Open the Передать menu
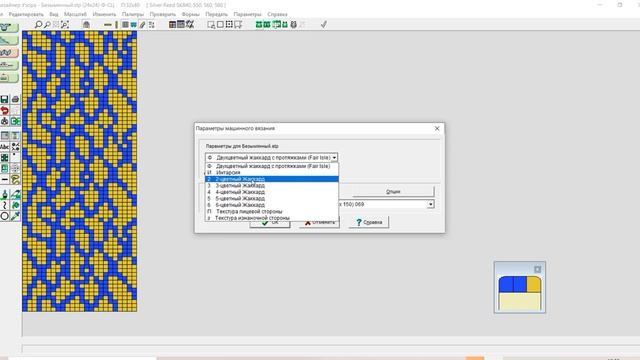The image size is (640, 360). (216, 14)
